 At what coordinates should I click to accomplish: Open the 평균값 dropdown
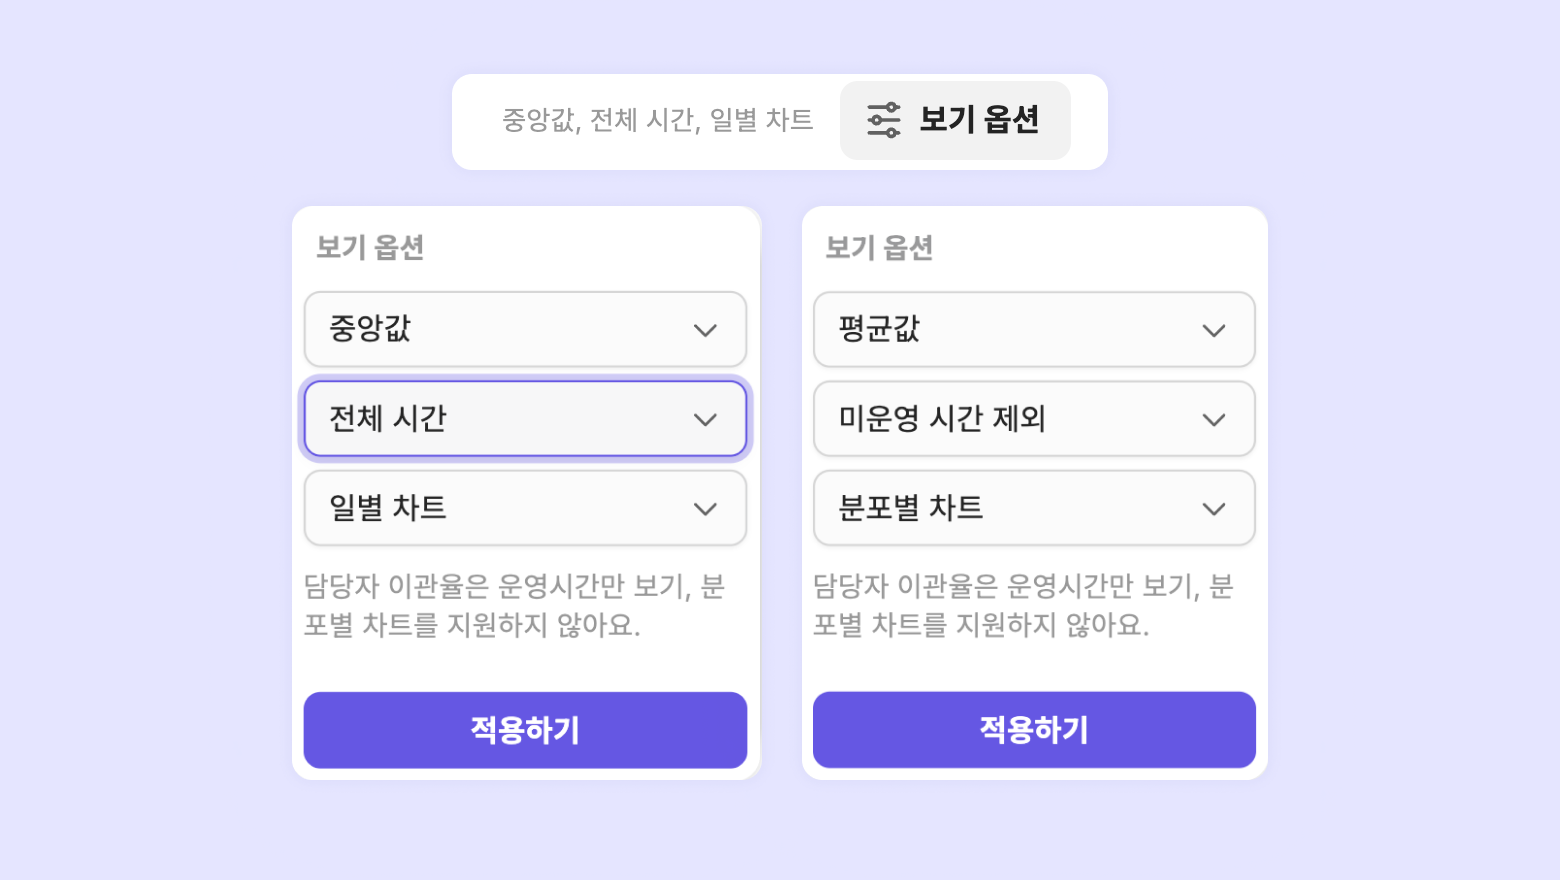click(x=1010, y=329)
